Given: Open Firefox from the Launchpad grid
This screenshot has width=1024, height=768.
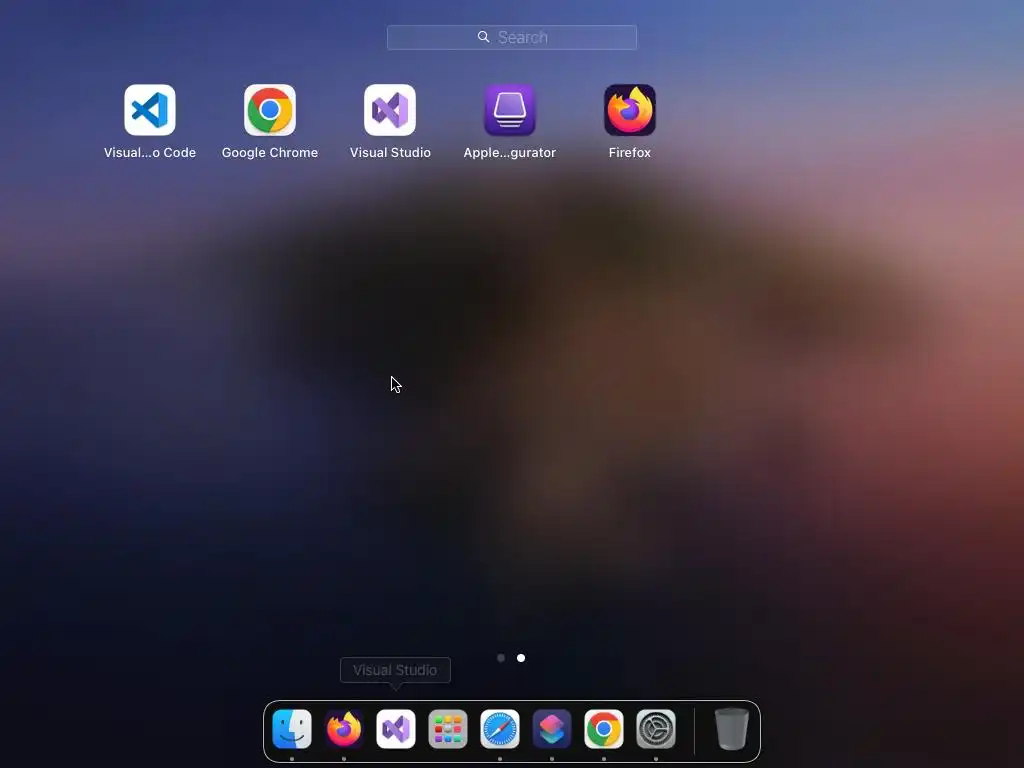Looking at the screenshot, I should coord(630,110).
